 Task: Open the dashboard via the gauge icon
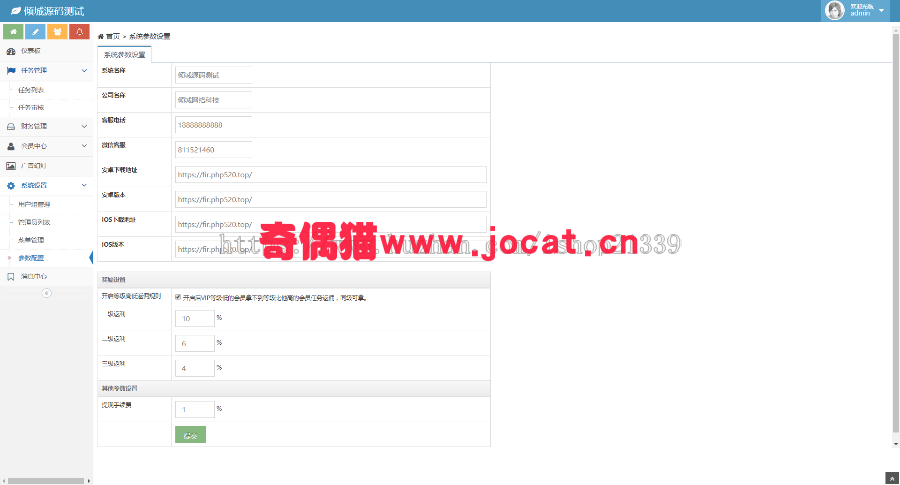(x=10, y=51)
